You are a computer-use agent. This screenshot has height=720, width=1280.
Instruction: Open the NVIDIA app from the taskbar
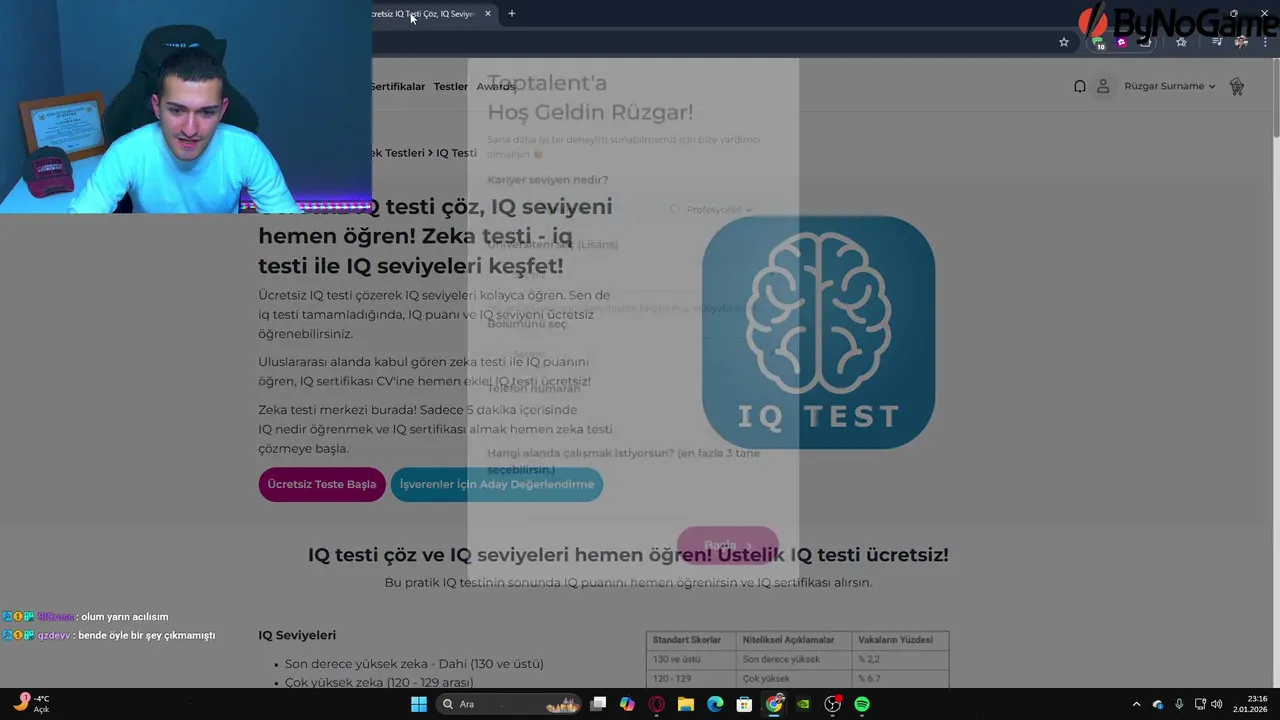coord(803,704)
